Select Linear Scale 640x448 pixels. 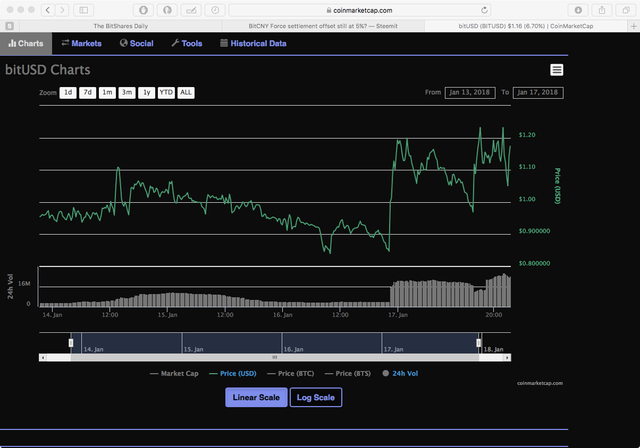pos(256,397)
